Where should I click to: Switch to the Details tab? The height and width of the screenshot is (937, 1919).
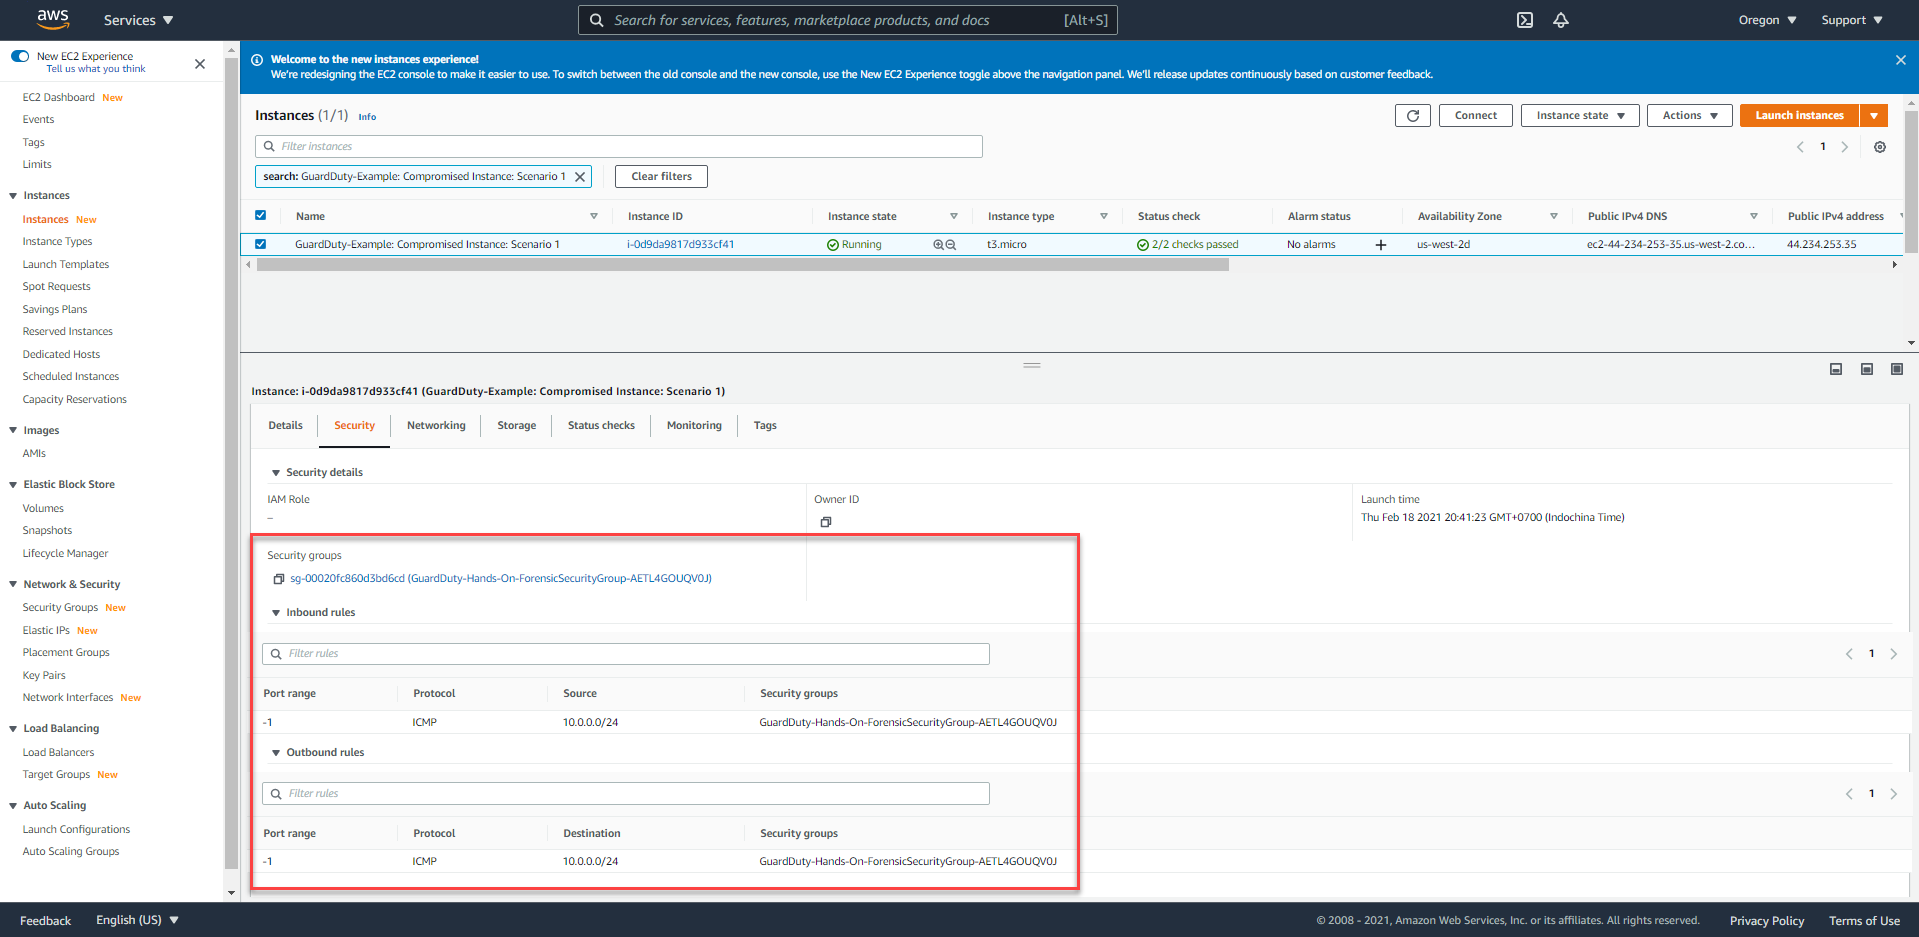pos(285,426)
